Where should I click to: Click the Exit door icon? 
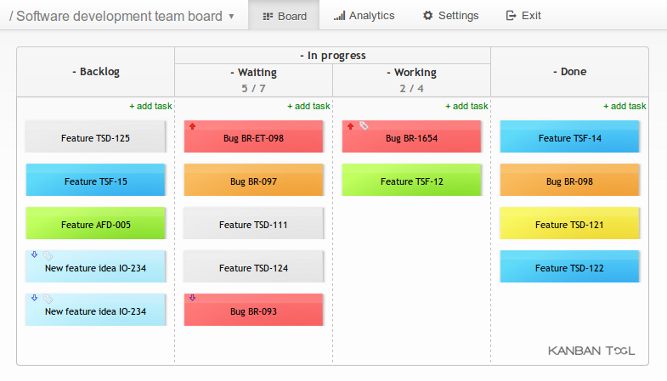tap(510, 16)
